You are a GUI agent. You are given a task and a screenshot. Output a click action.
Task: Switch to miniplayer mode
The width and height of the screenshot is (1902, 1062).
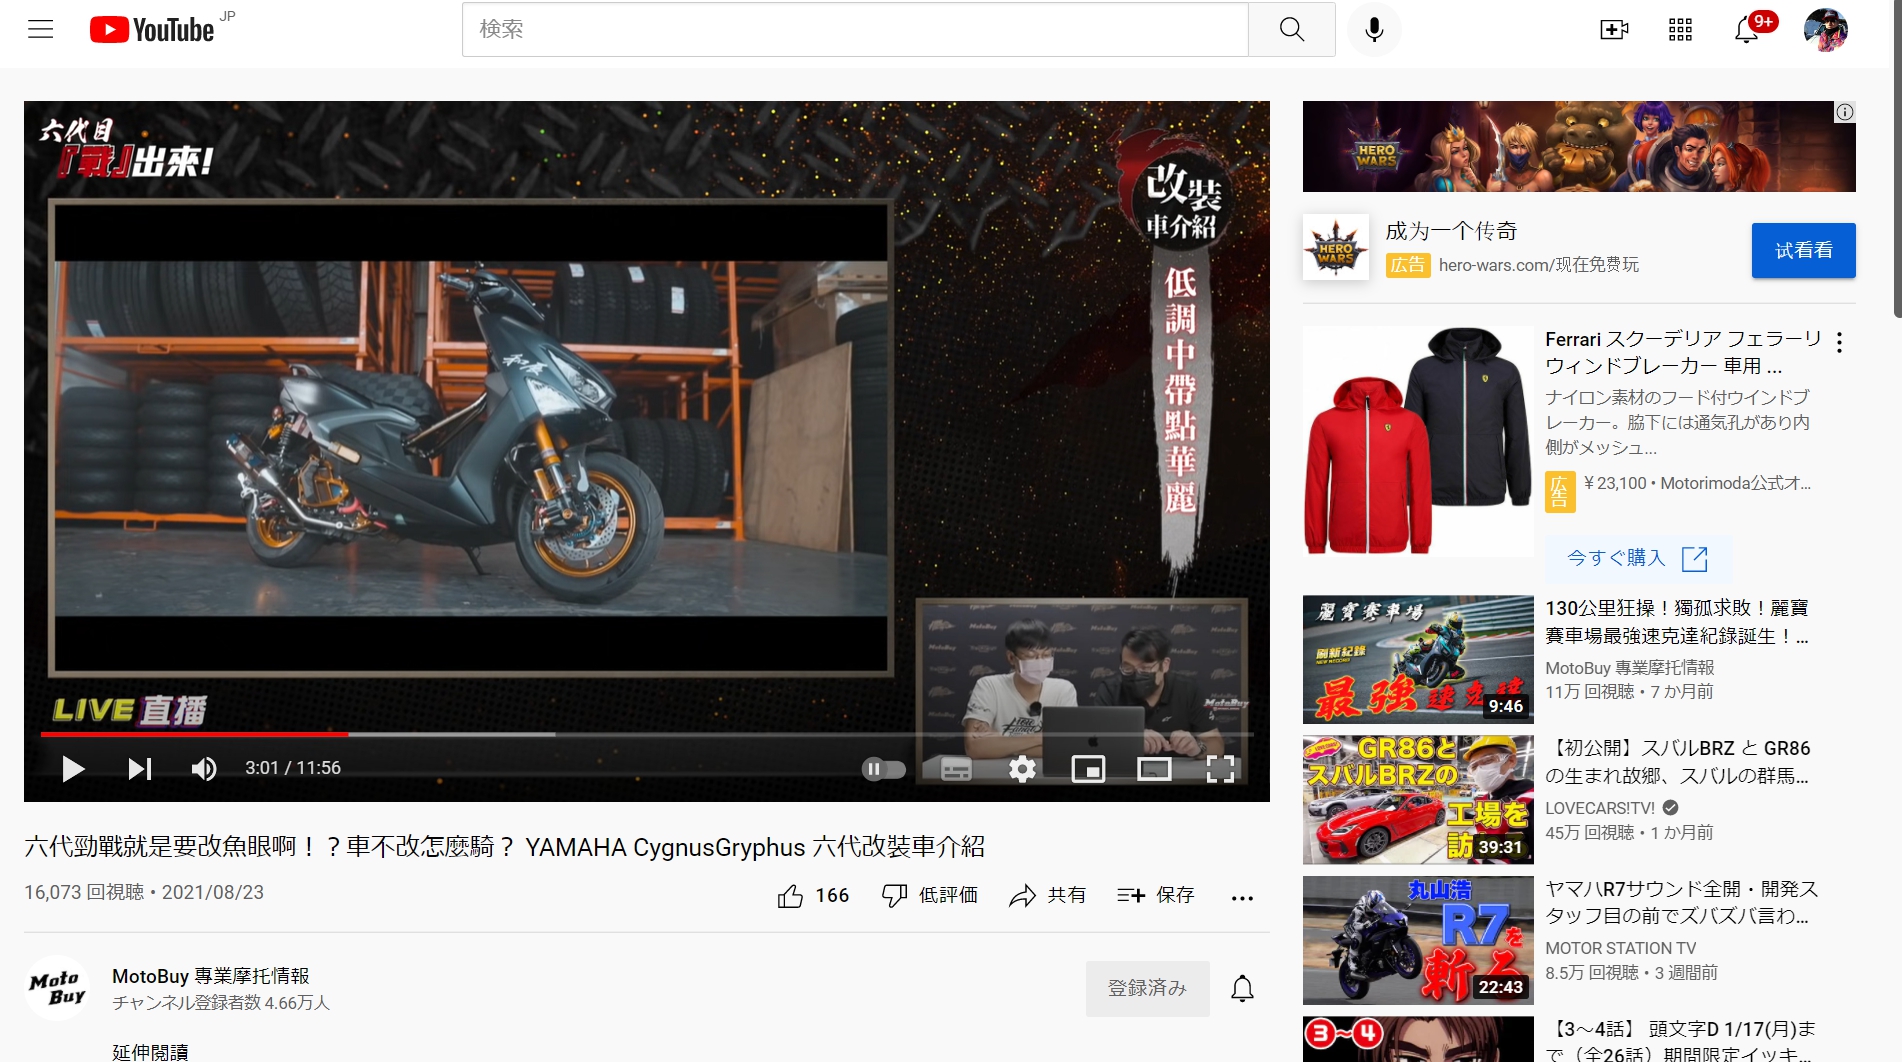(1088, 768)
